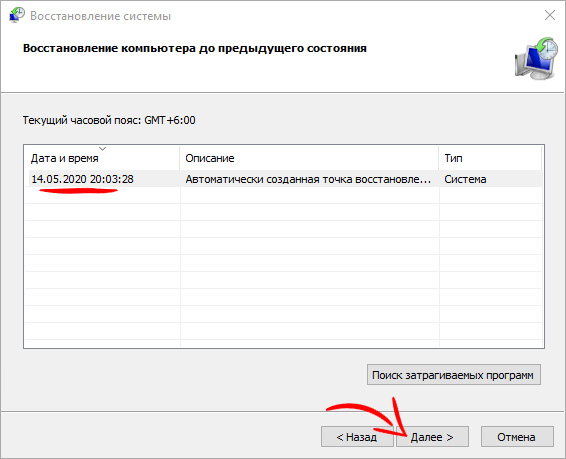The height and width of the screenshot is (459, 566).
Task: Click the 'Текущий часовой пояс: GMT+6:00' label
Action: [109, 120]
